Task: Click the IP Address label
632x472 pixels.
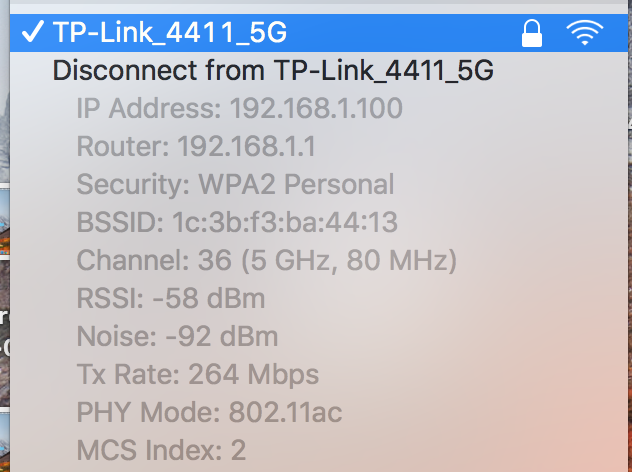Action: pyautogui.click(x=149, y=108)
